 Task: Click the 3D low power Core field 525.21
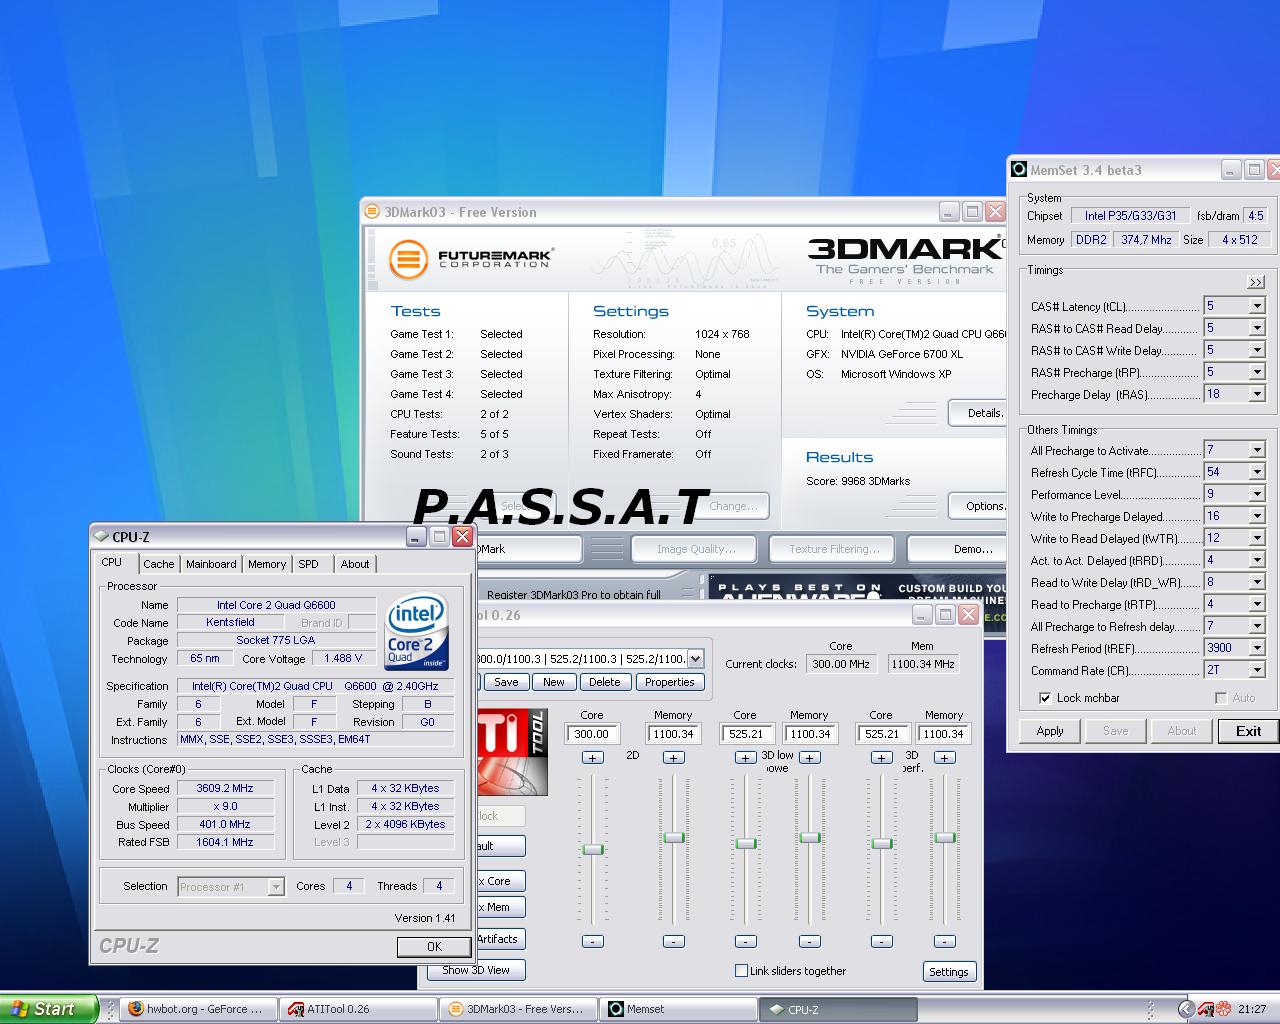tap(746, 734)
